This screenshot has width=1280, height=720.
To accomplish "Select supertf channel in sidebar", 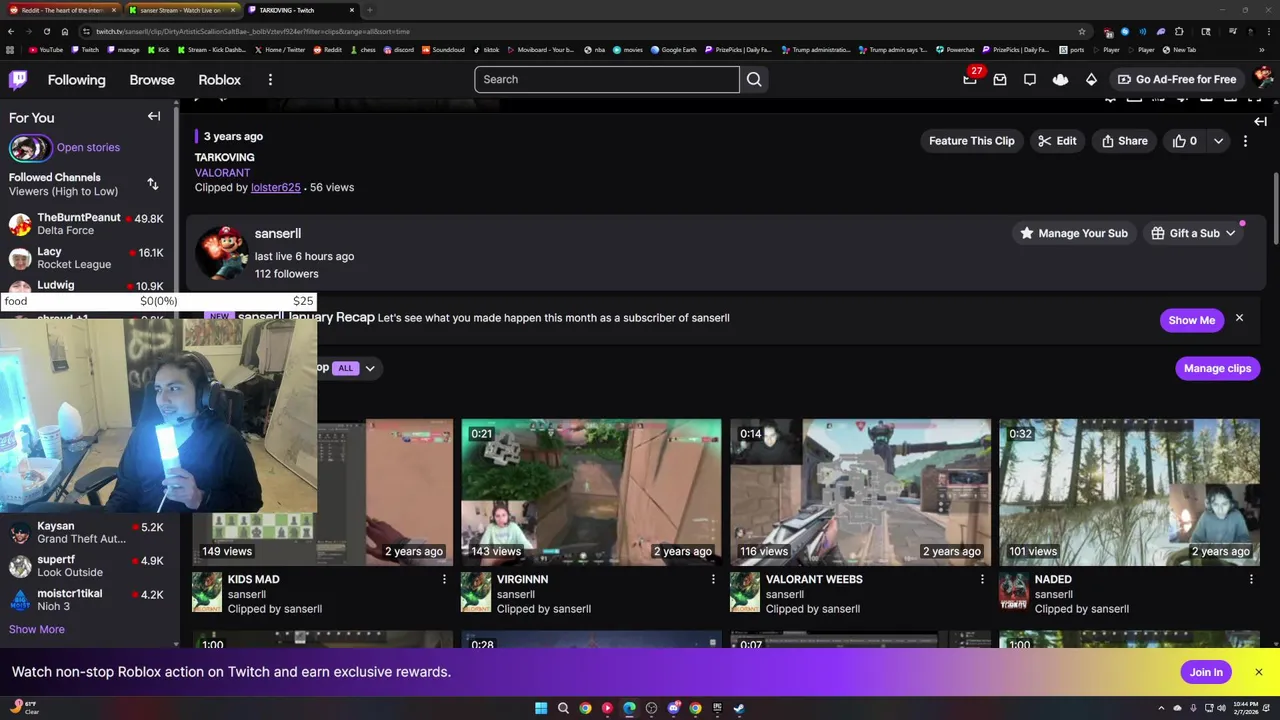I will [x=89, y=566].
